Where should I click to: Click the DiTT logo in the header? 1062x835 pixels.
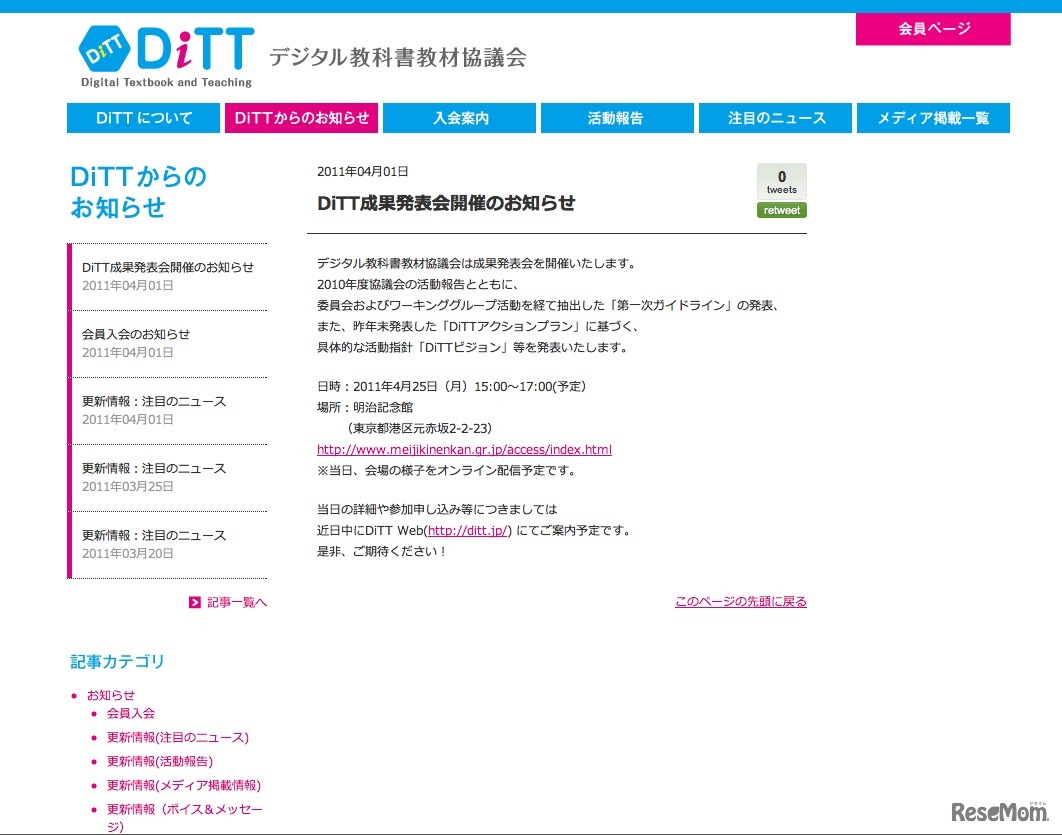coord(166,56)
